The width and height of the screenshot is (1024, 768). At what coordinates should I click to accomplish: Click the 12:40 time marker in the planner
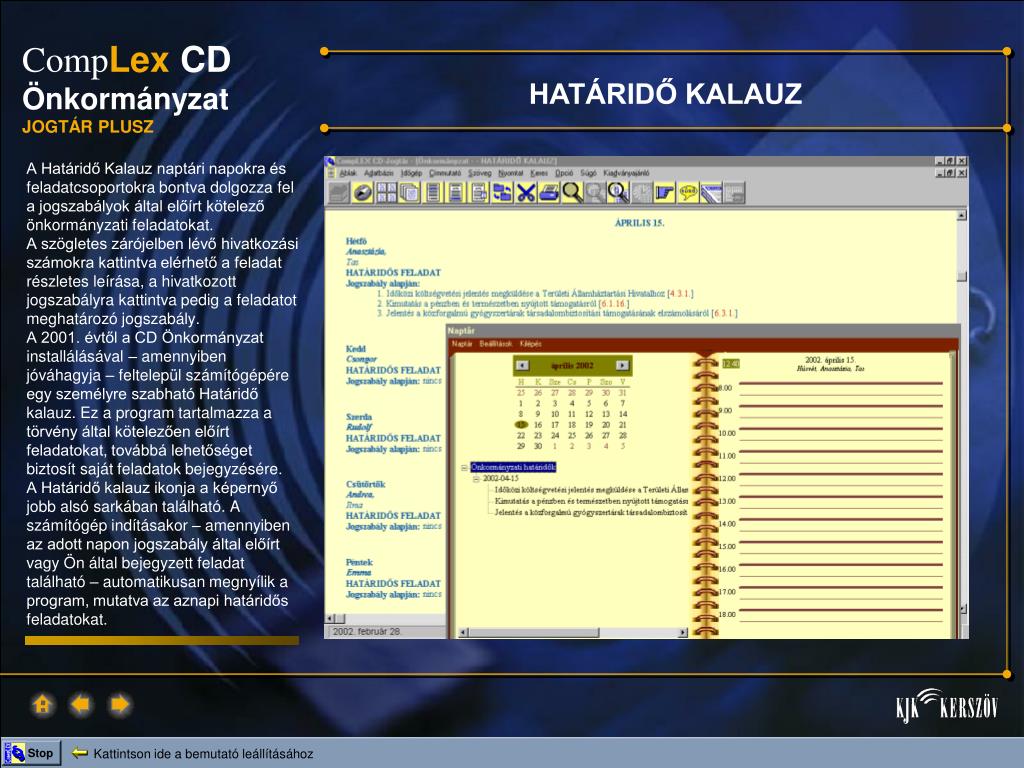tap(731, 364)
